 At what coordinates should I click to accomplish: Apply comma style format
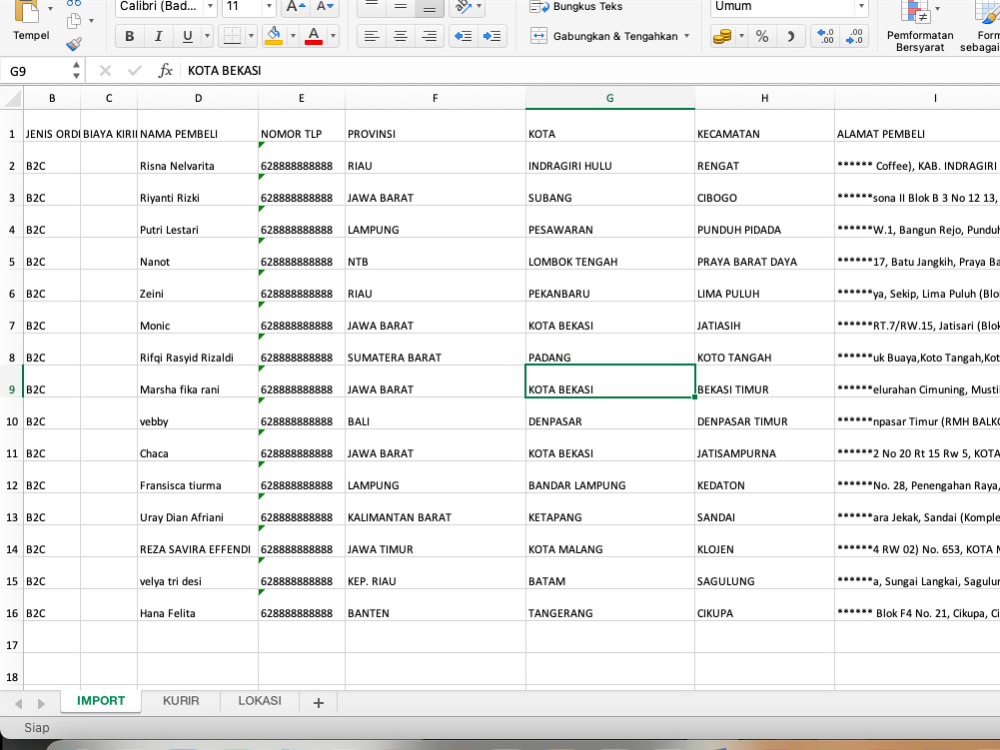pyautogui.click(x=791, y=36)
